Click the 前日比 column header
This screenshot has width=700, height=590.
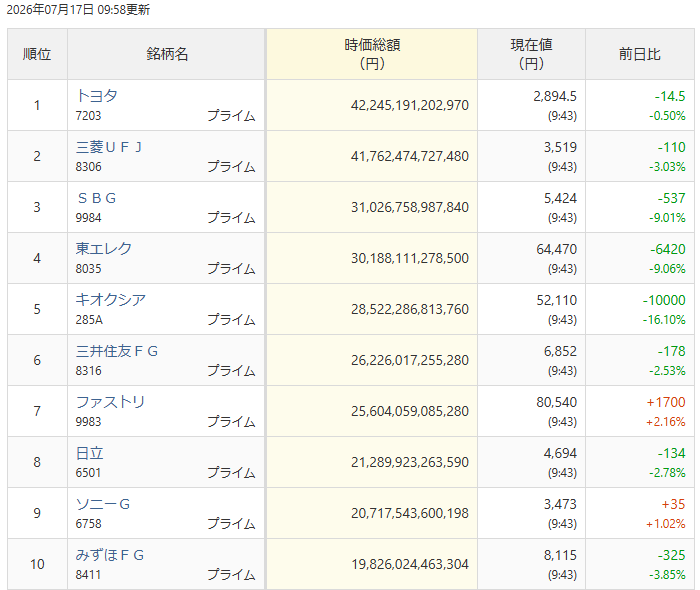pyautogui.click(x=640, y=54)
